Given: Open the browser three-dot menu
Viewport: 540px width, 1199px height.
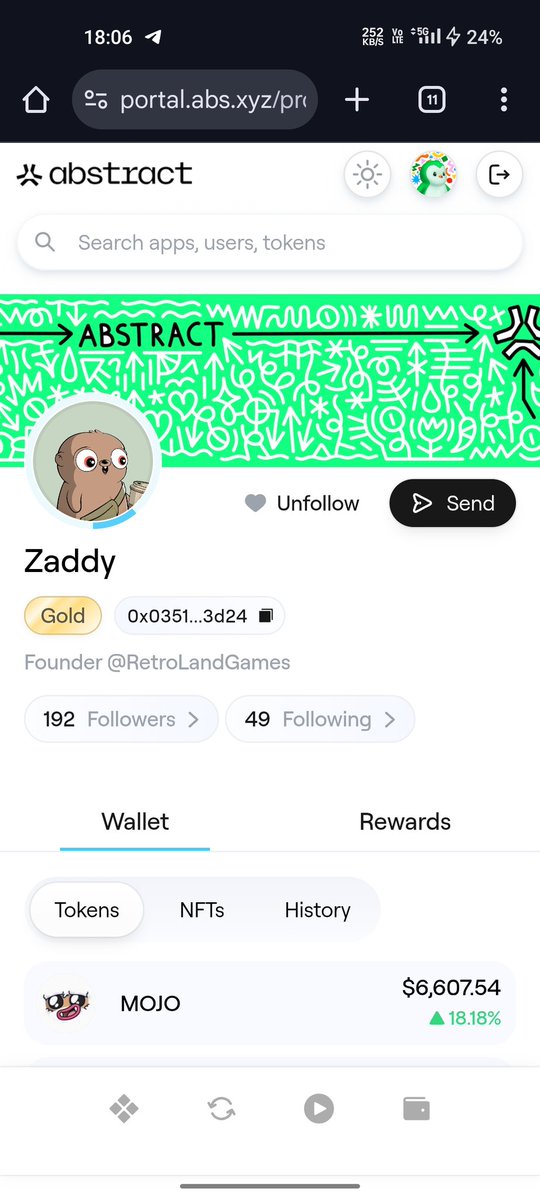Looking at the screenshot, I should (503, 100).
